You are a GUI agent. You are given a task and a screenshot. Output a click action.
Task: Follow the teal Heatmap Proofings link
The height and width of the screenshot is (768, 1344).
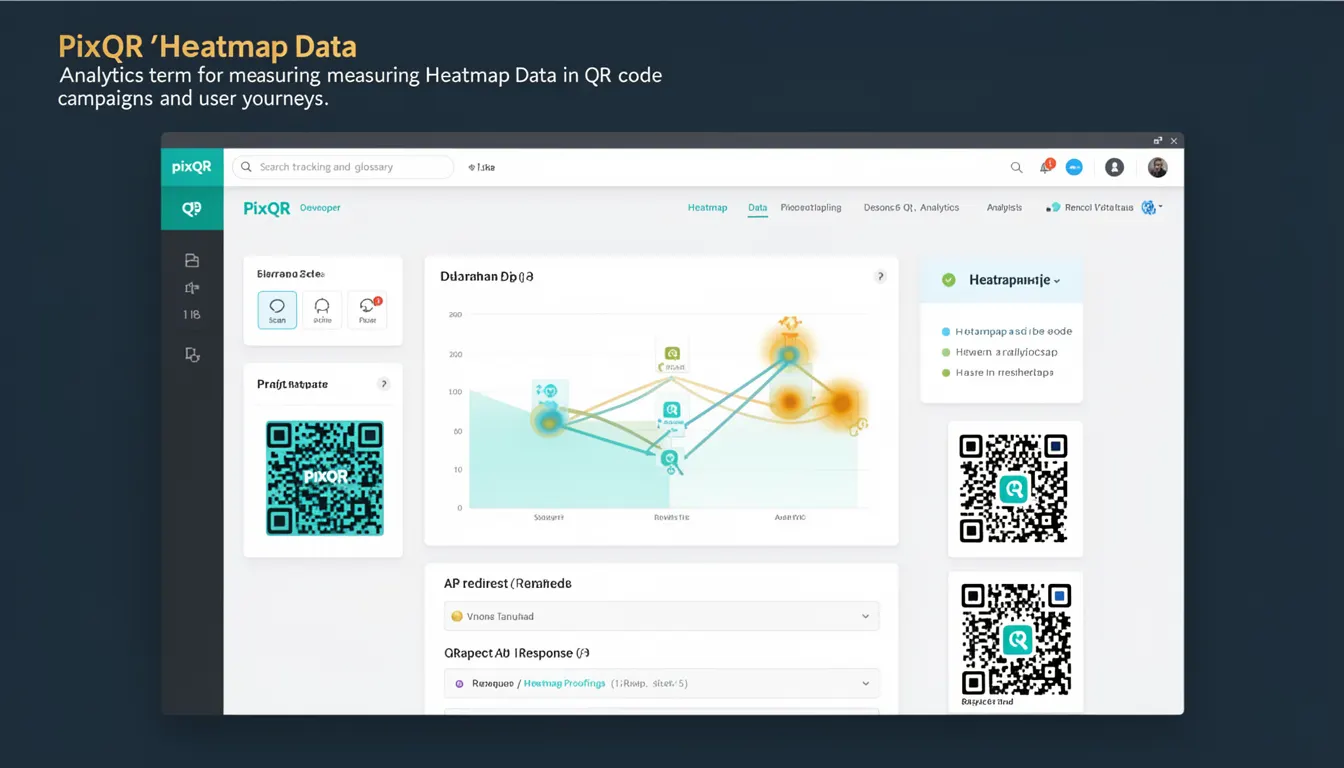[x=564, y=683]
